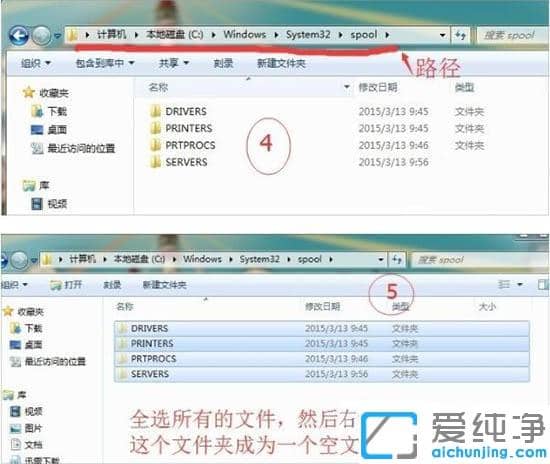
Task: Focus 搜索 spool search box in lower window
Action: point(479,260)
